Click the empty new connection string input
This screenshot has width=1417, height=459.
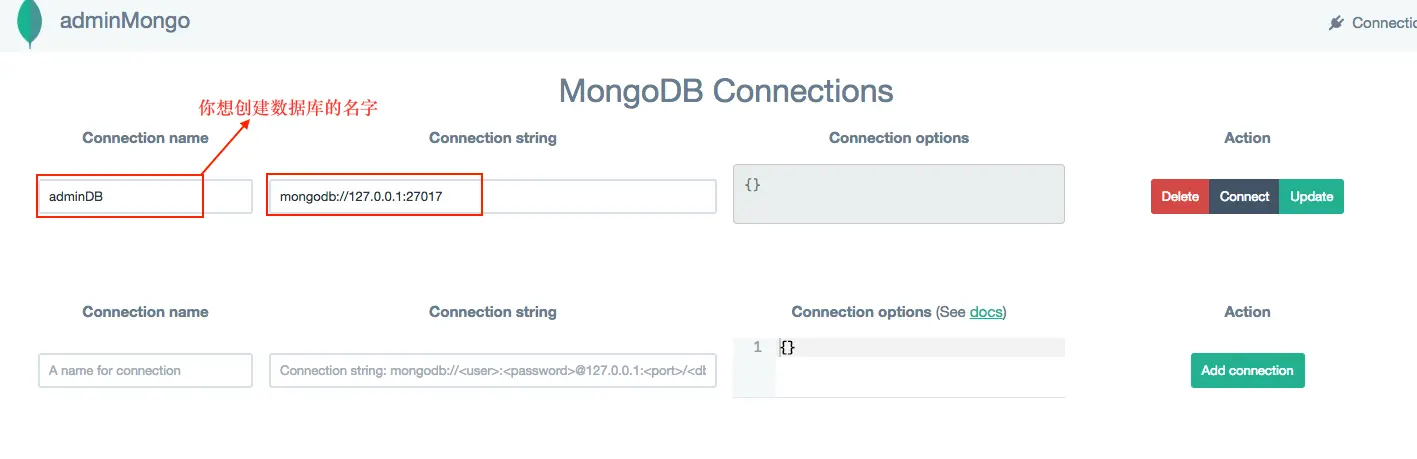pos(493,370)
